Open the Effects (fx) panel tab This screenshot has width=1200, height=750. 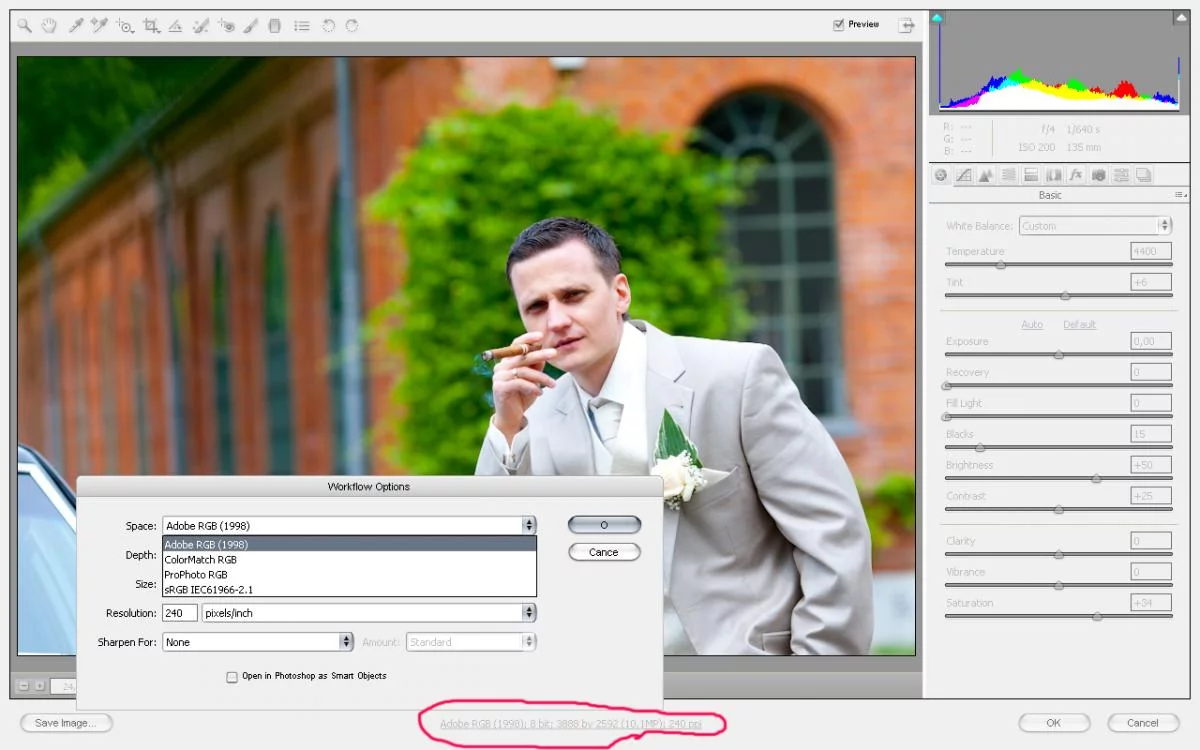click(x=1075, y=175)
